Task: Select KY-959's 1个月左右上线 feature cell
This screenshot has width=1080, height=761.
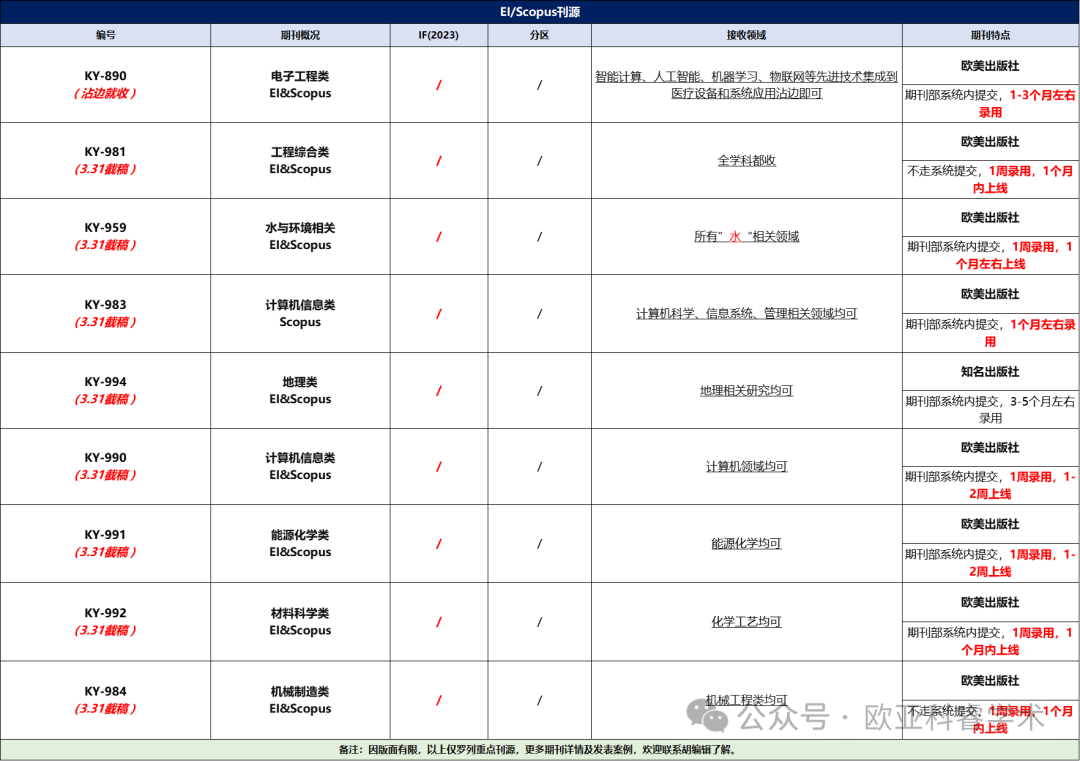Action: tap(990, 256)
